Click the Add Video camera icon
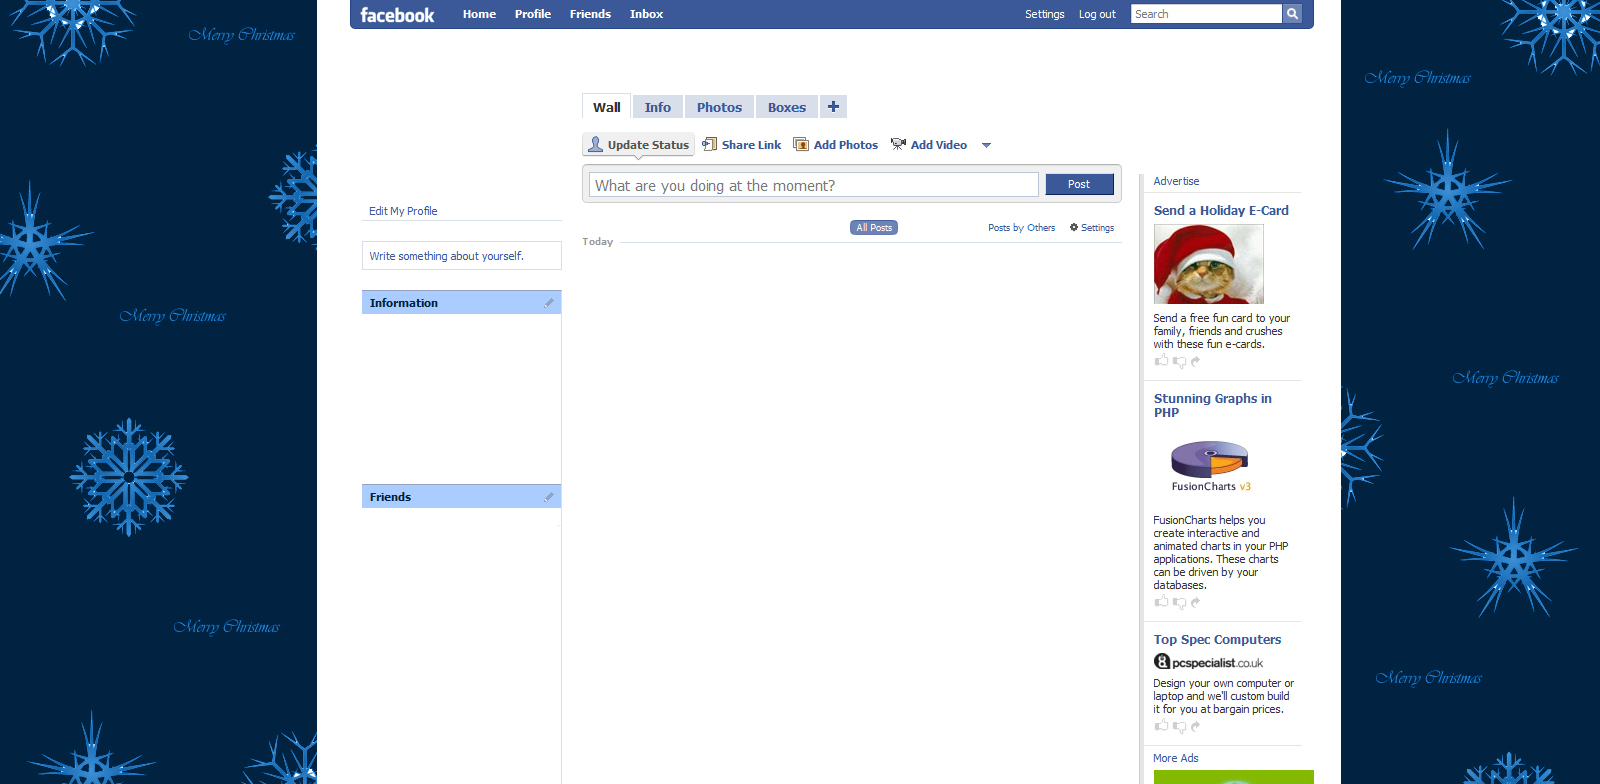The width and height of the screenshot is (1600, 784). tap(898, 144)
